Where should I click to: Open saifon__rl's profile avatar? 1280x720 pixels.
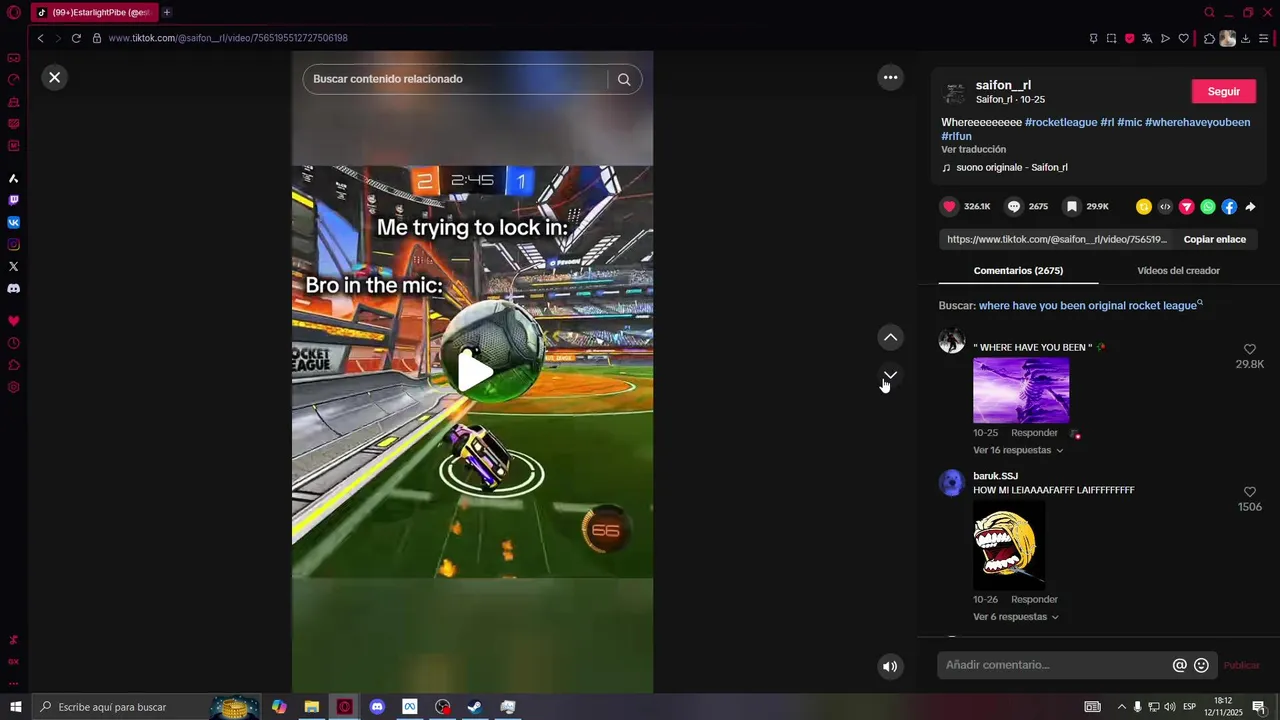[x=955, y=92]
